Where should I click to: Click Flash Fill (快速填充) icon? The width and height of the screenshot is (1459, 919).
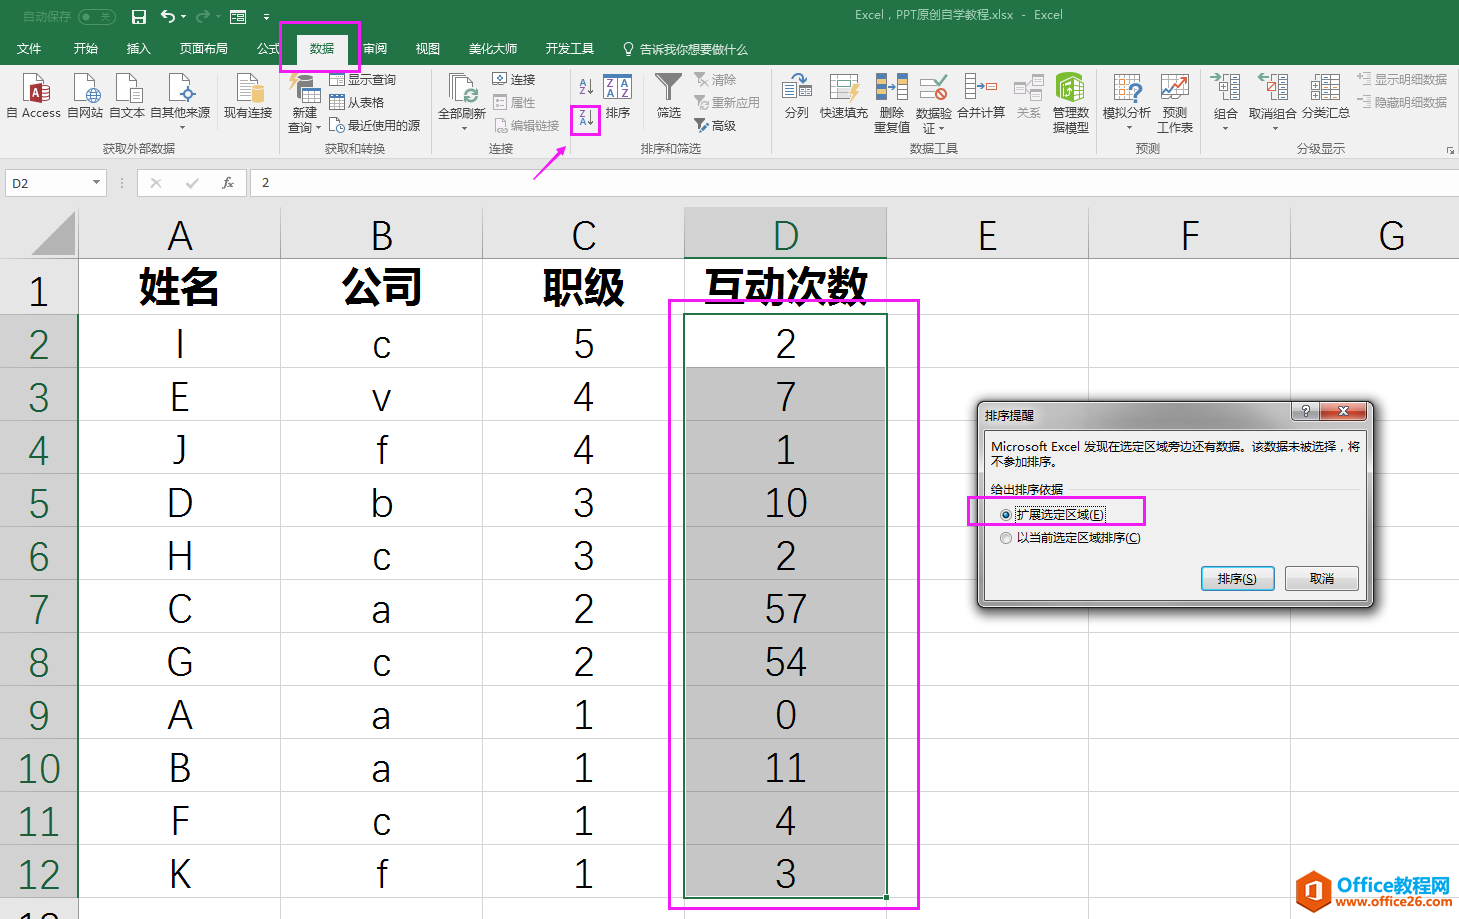coord(844,97)
